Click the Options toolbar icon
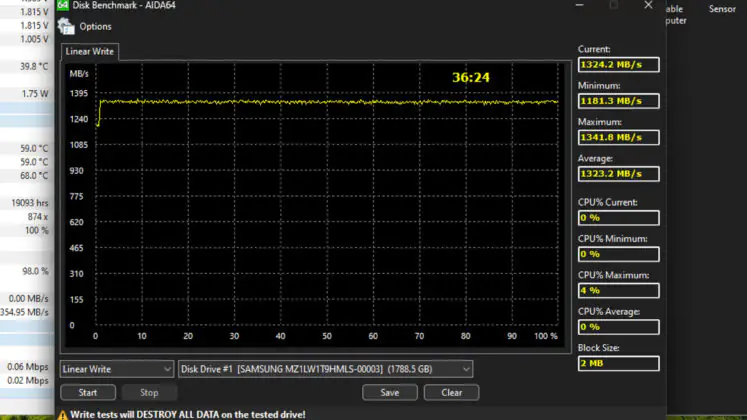 (x=66, y=27)
